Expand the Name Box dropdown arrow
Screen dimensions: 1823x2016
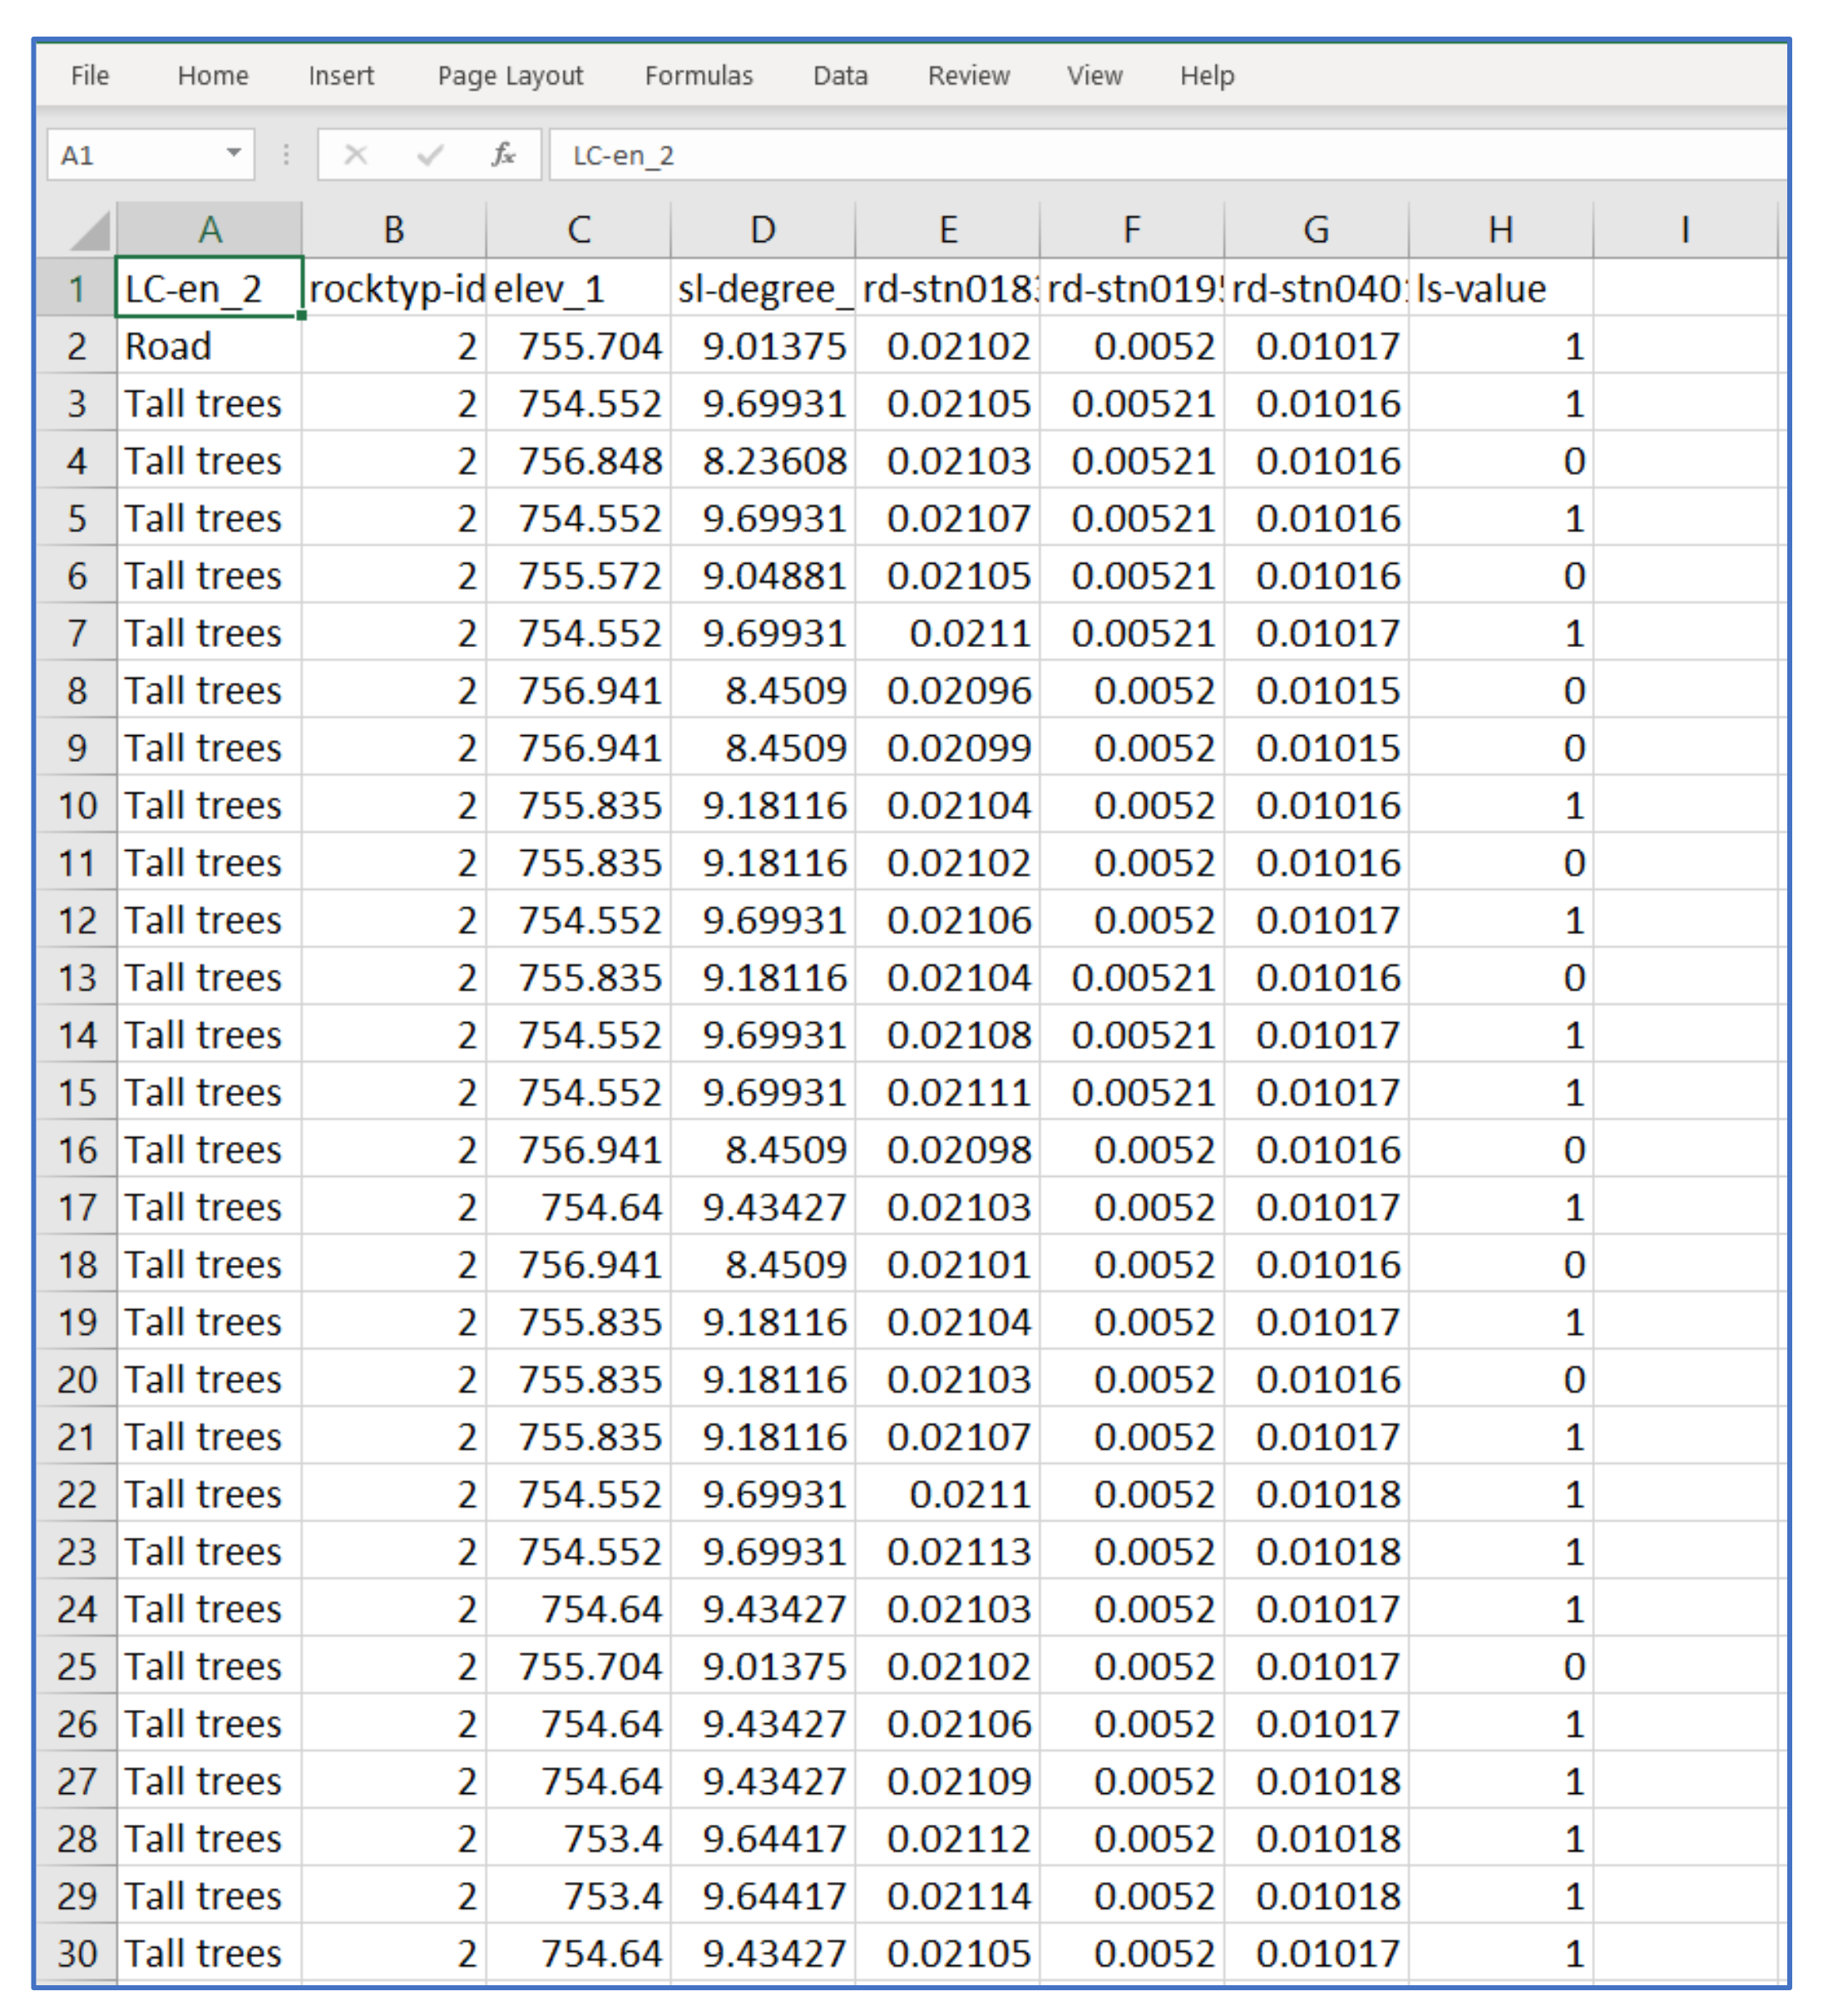[233, 154]
